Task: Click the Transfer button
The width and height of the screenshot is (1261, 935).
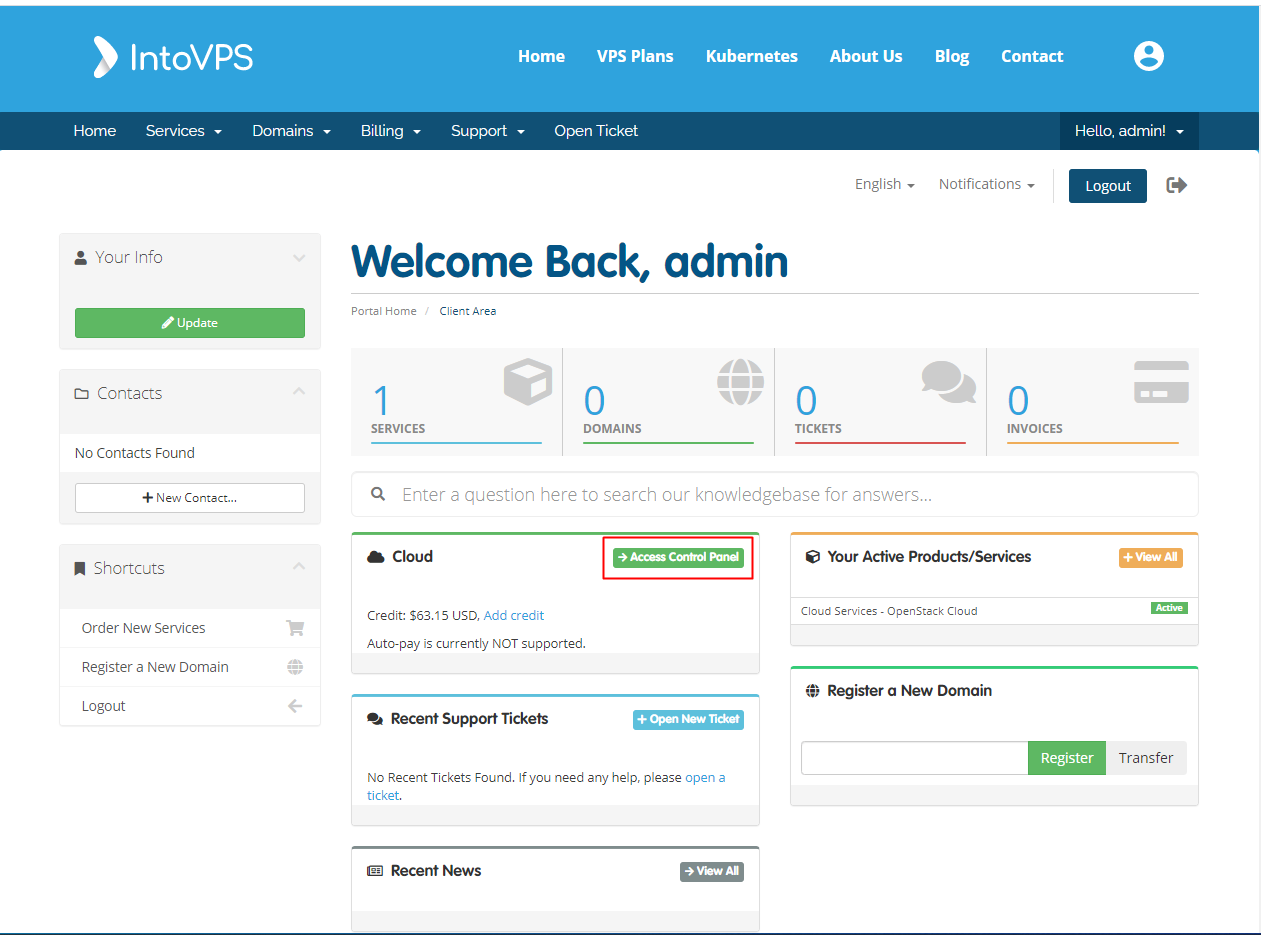Action: coord(1146,758)
